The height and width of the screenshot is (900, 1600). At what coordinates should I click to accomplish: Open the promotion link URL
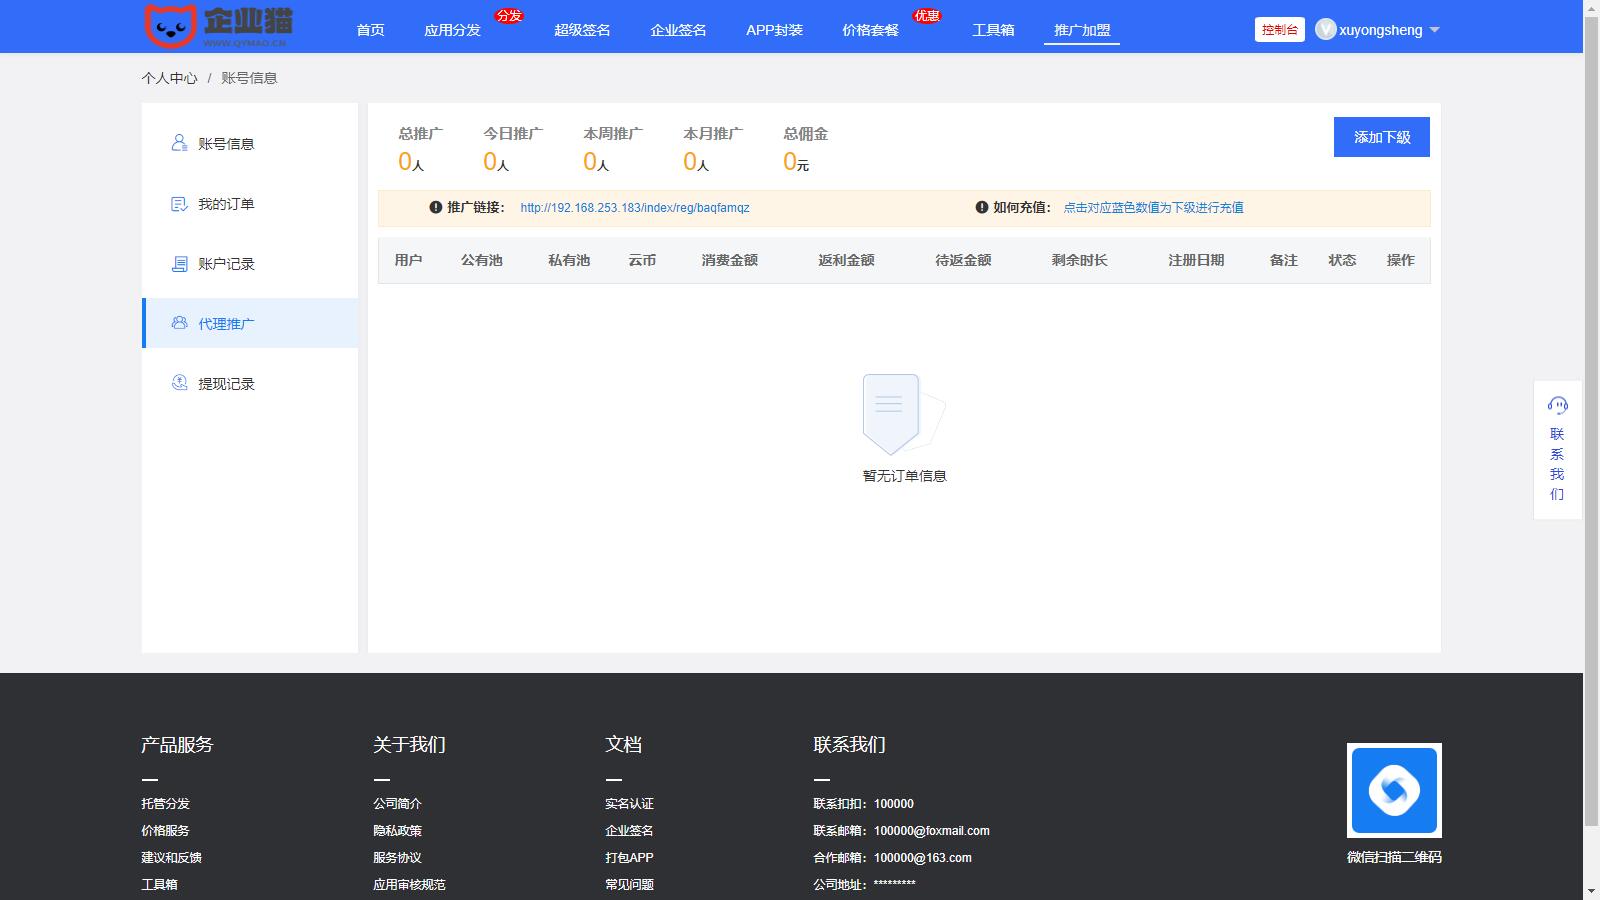634,208
